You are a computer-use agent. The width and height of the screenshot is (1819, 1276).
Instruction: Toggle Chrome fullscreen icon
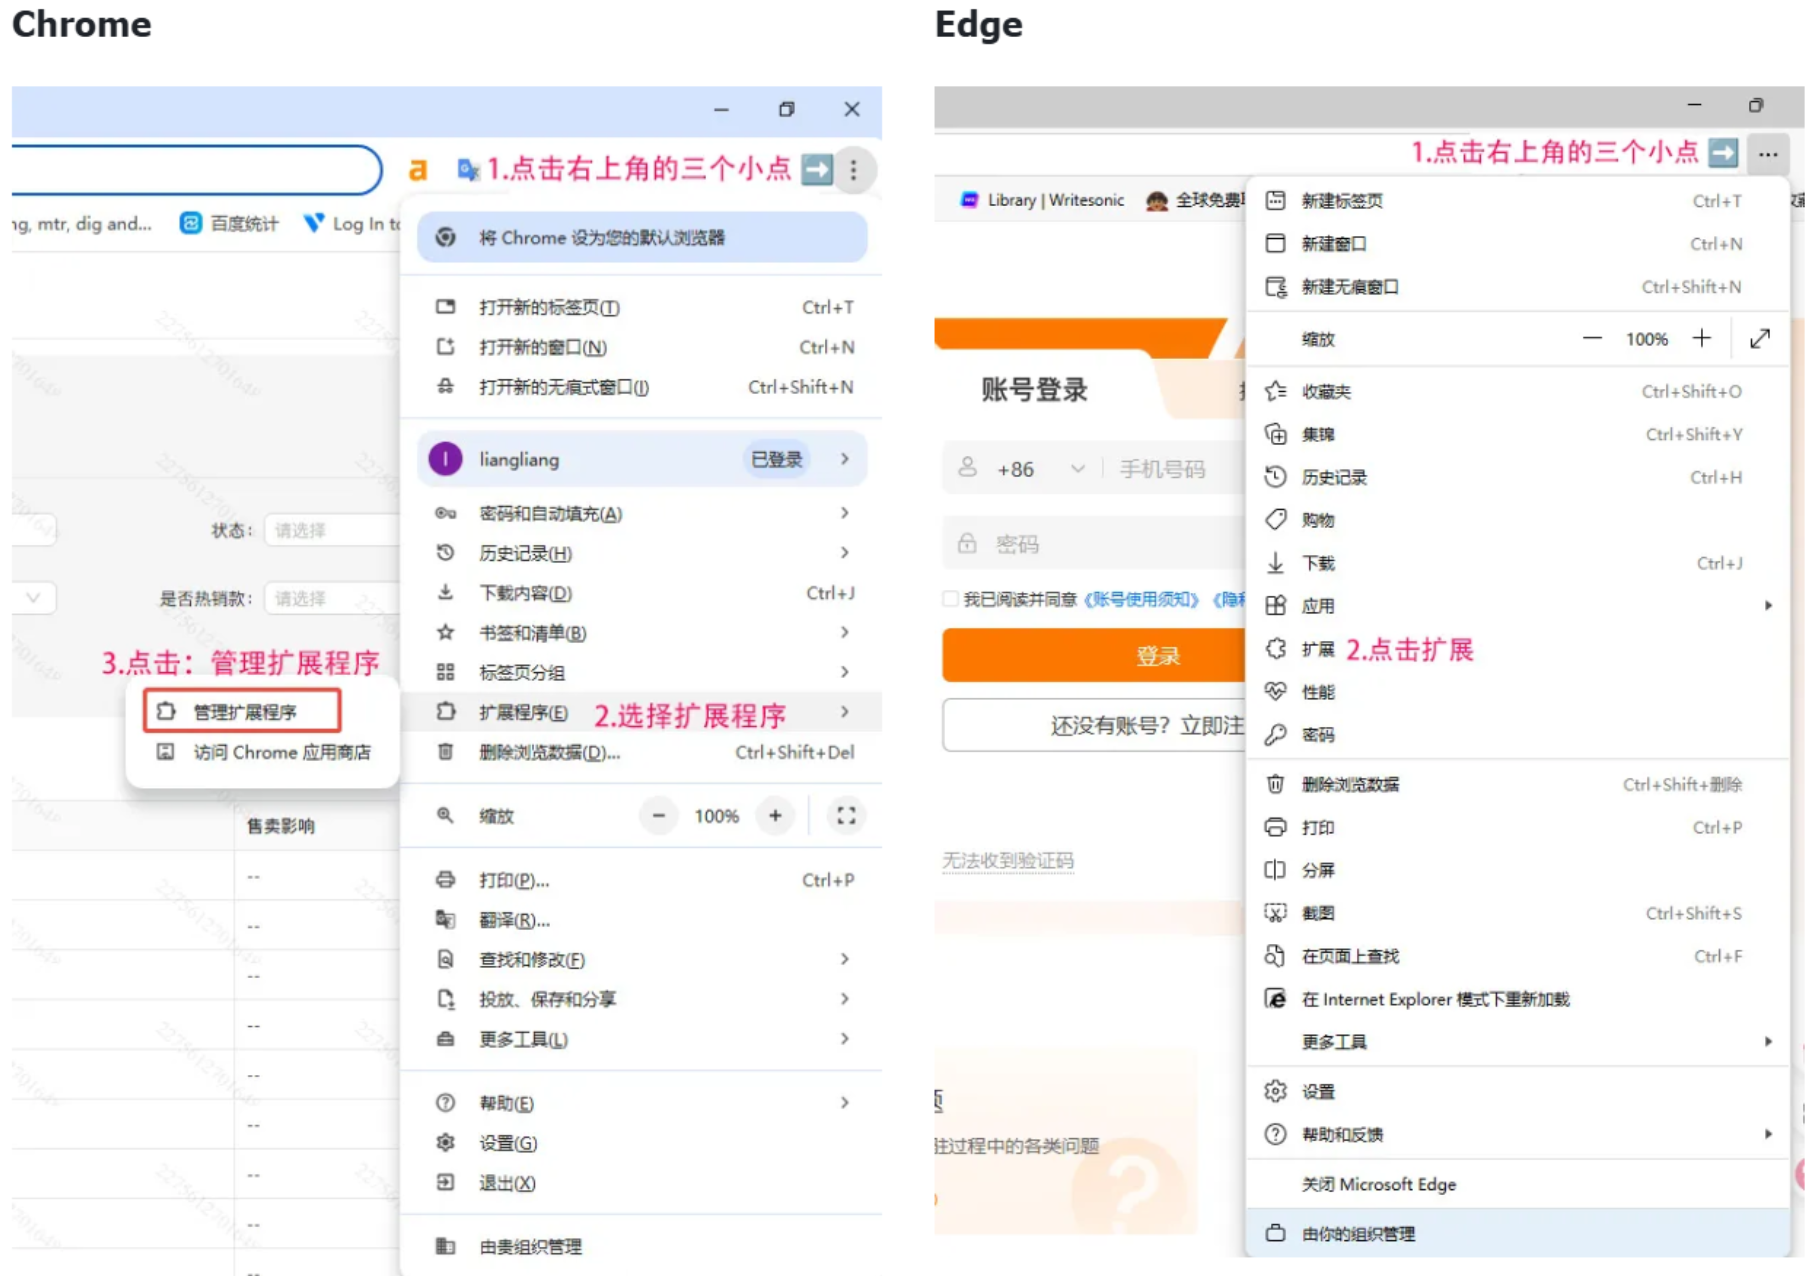pyautogui.click(x=846, y=816)
